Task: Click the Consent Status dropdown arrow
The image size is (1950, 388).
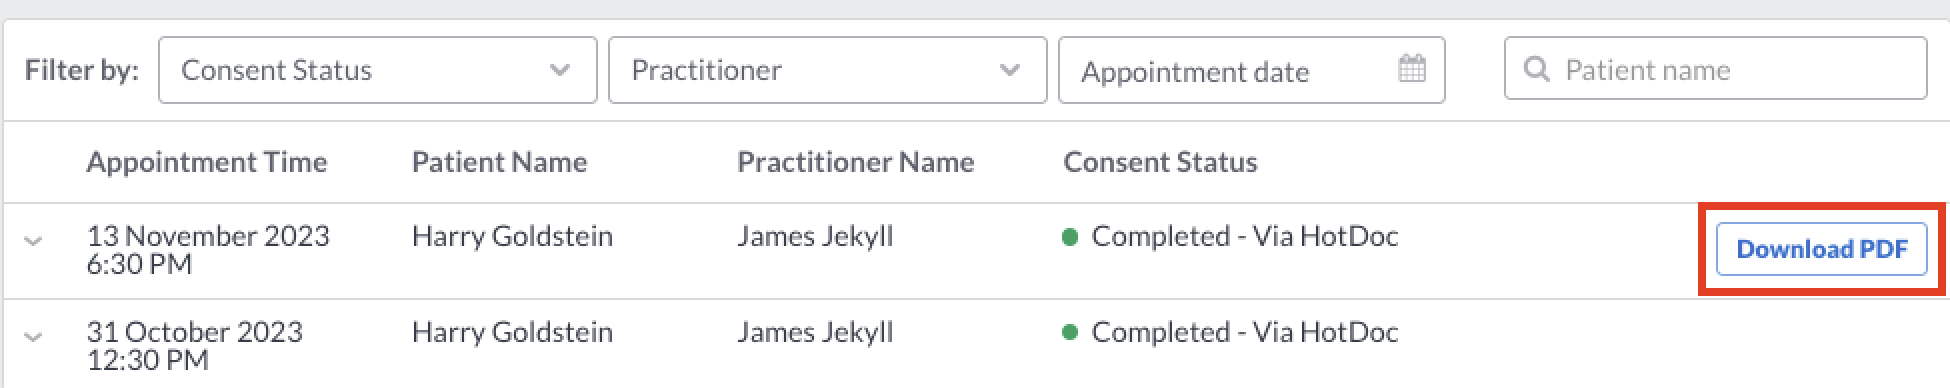Action: coord(560,70)
